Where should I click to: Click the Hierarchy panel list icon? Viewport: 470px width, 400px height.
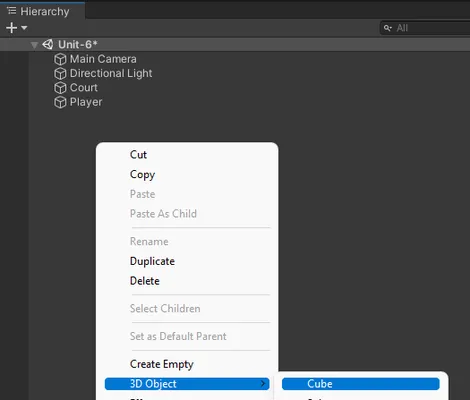click(x=12, y=11)
